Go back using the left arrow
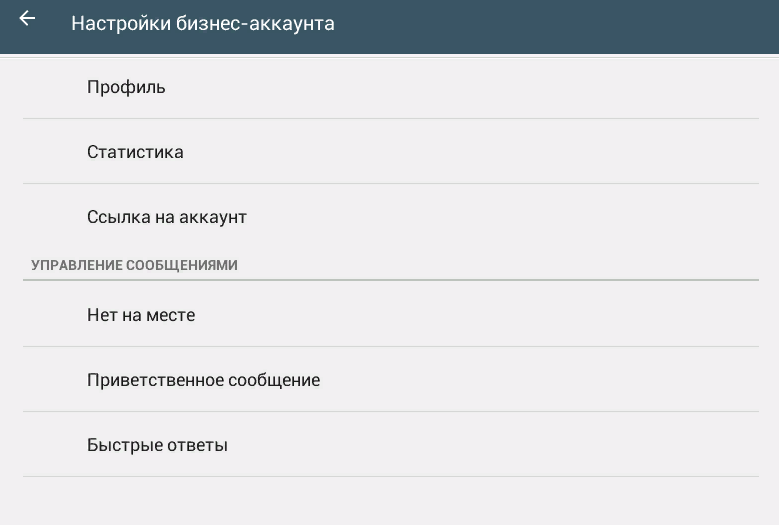The image size is (779, 525). pyautogui.click(x=27, y=20)
